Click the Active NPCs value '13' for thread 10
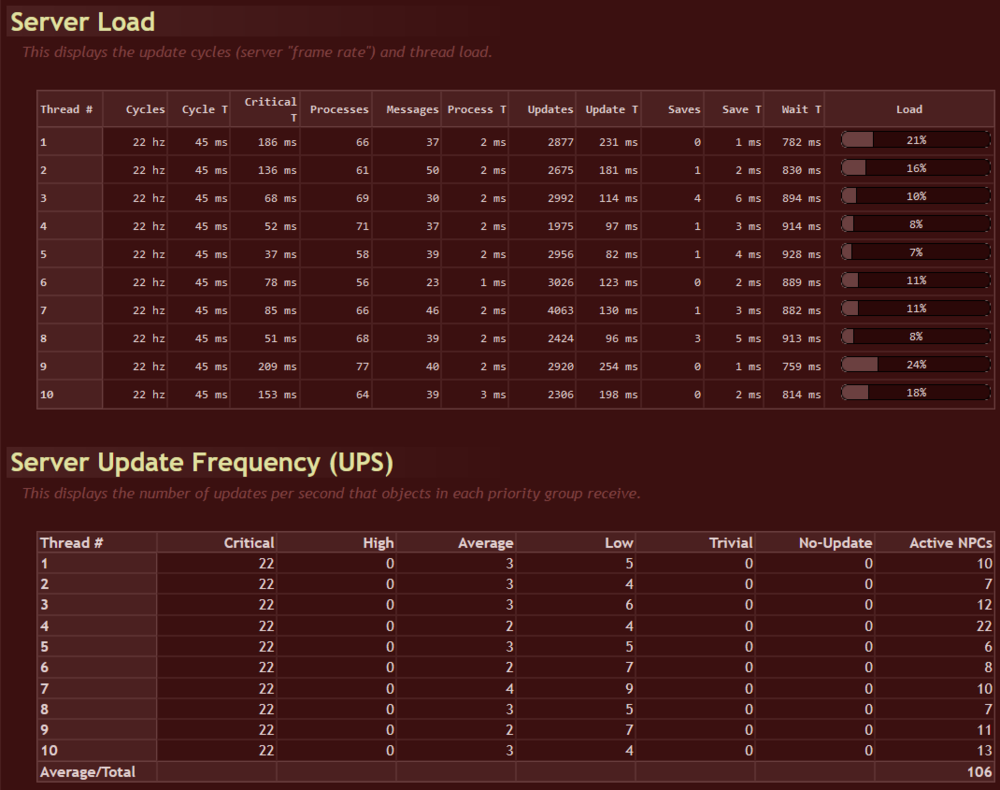Screen dimensions: 1000x790 coord(984,750)
